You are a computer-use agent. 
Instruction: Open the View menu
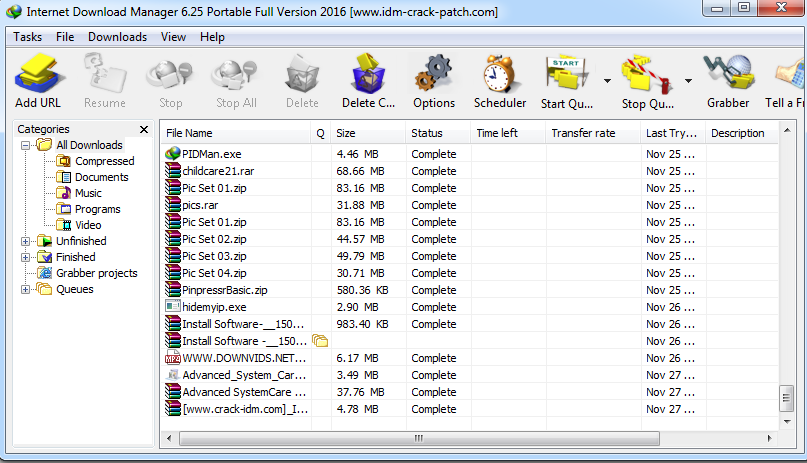click(x=173, y=37)
